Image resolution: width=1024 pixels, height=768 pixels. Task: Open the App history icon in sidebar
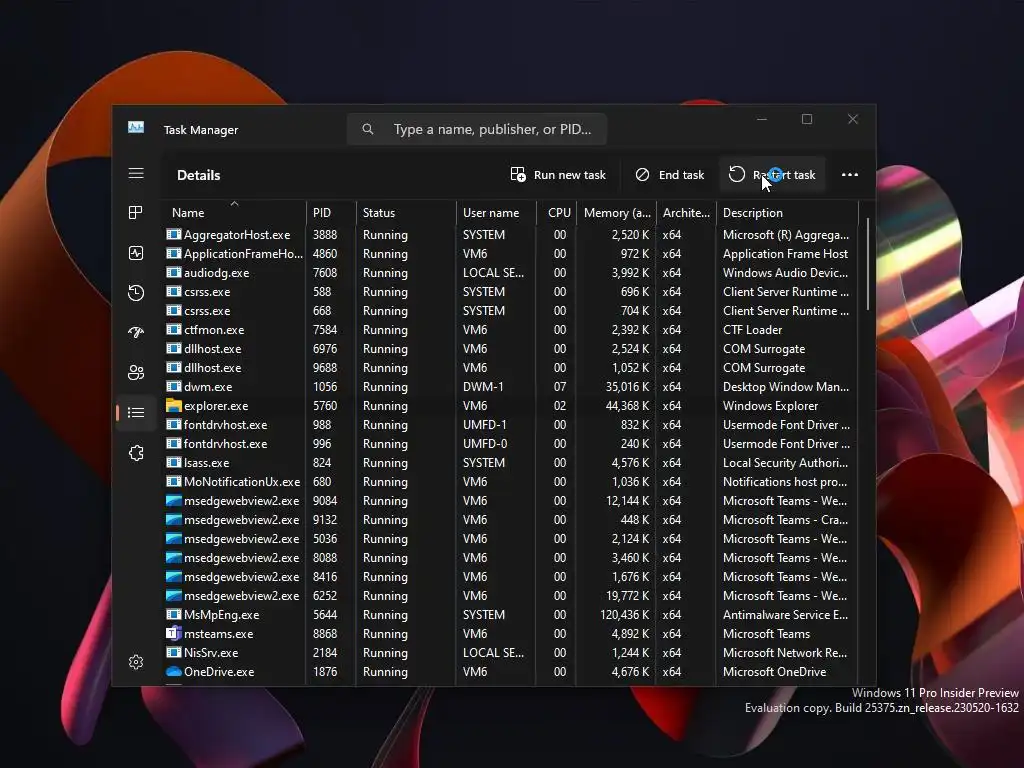click(136, 293)
